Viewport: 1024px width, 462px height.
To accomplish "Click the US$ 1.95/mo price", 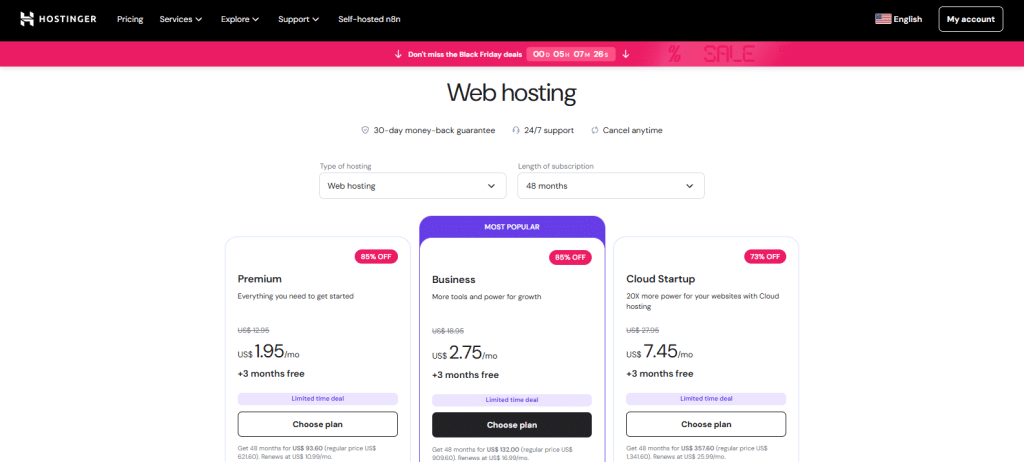I will pyautogui.click(x=268, y=352).
